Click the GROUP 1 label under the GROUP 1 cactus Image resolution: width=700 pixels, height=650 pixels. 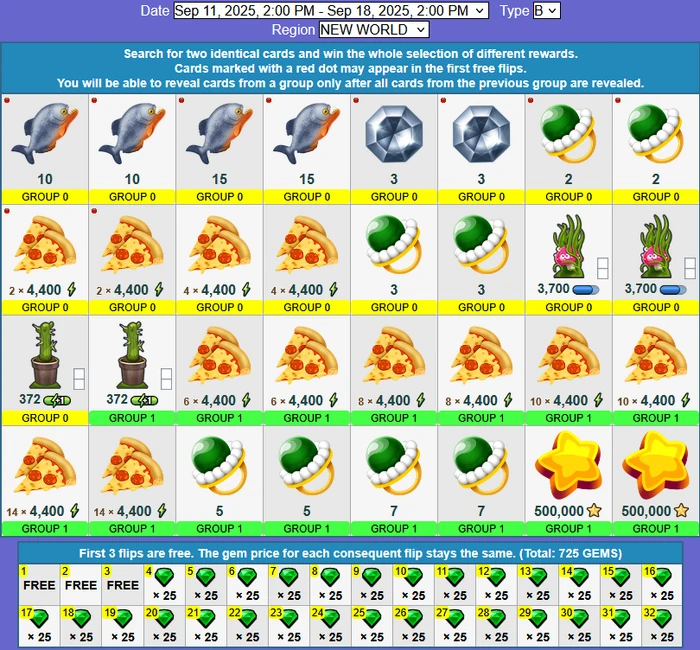pos(132,418)
